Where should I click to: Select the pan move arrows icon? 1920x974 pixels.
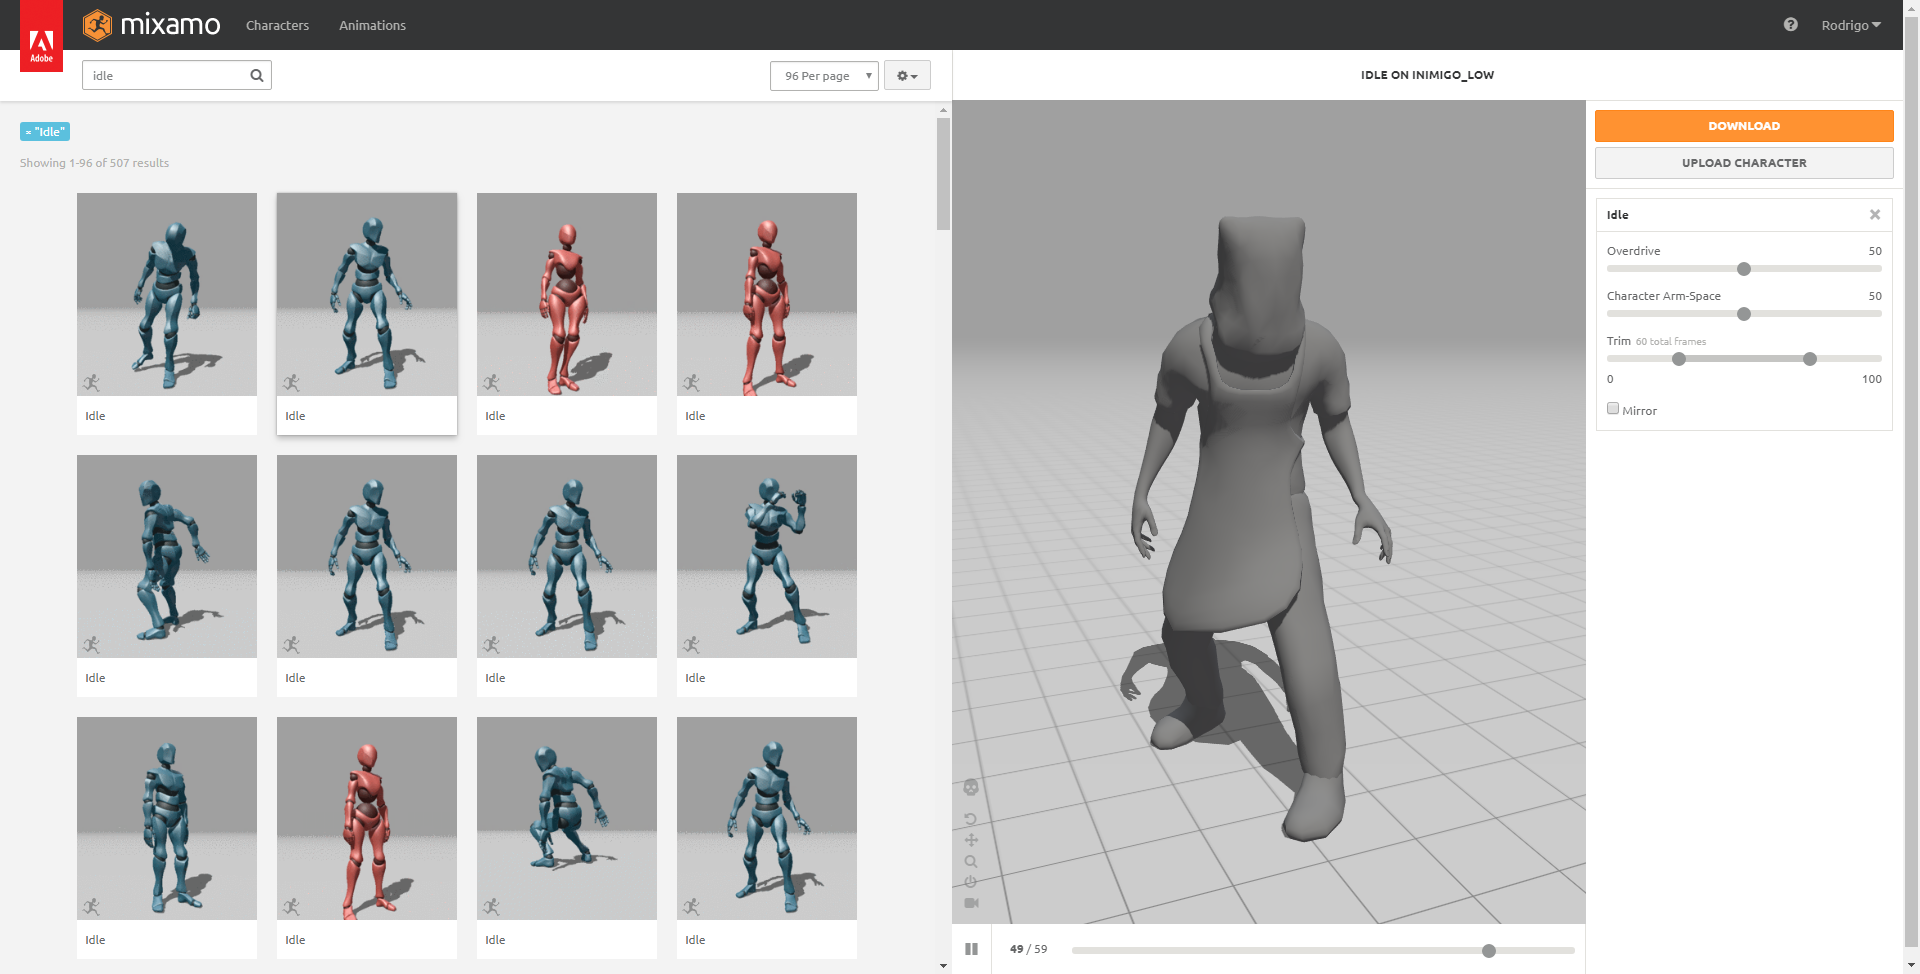971,840
